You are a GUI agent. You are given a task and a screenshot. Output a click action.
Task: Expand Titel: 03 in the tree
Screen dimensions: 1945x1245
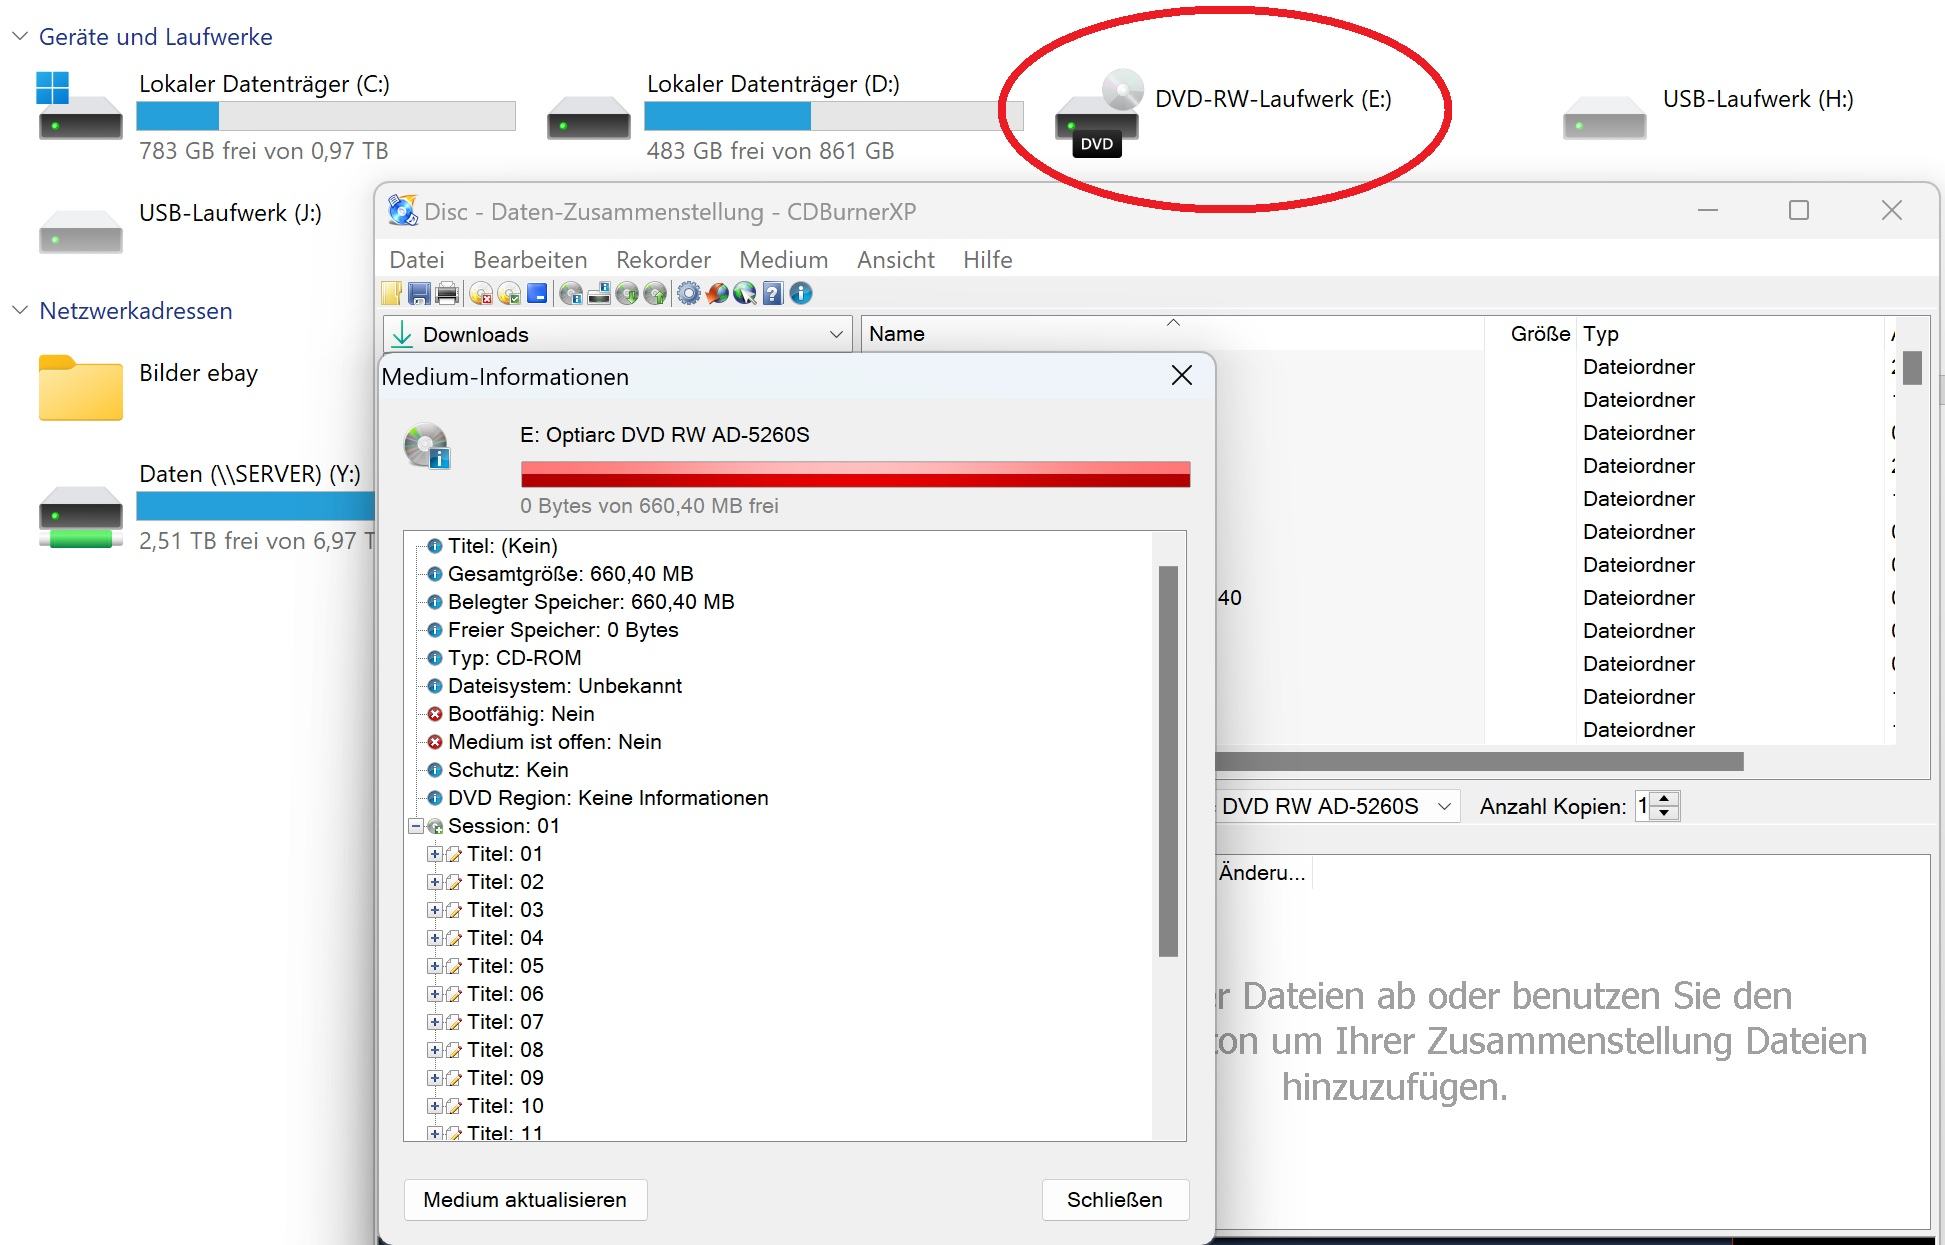tap(434, 910)
